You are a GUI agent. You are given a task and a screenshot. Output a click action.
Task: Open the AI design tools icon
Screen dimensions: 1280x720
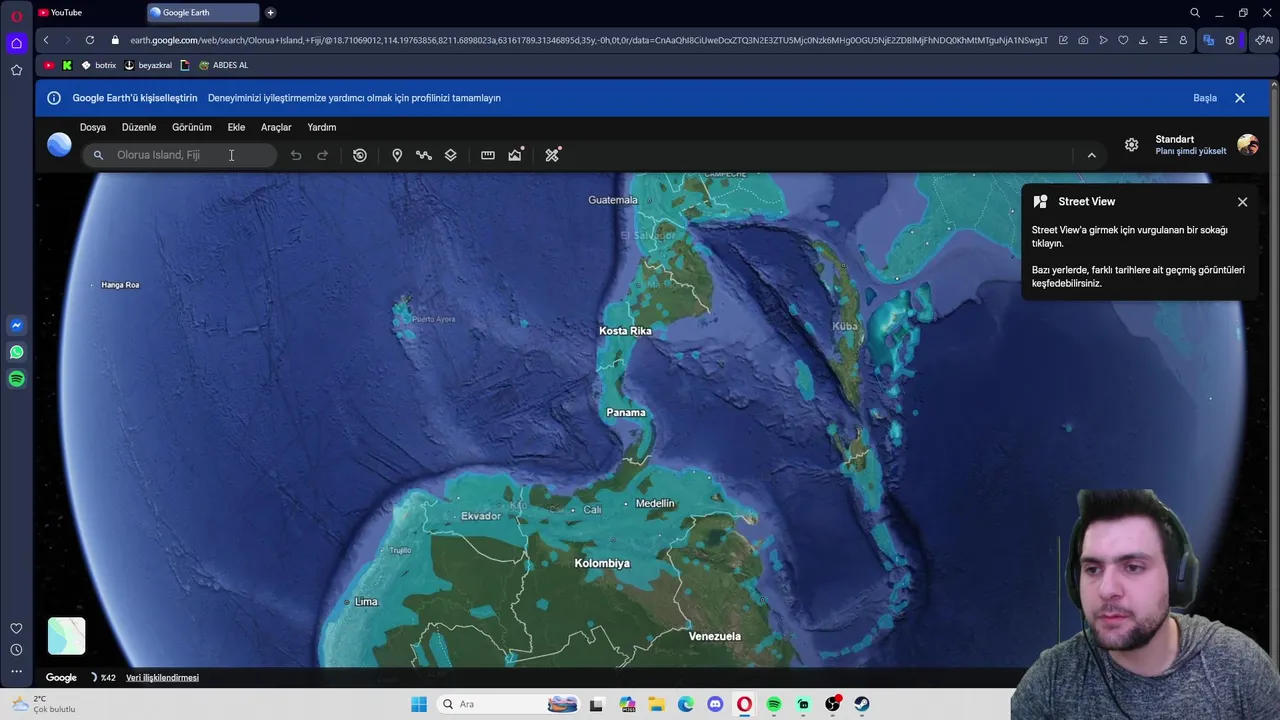click(x=552, y=155)
